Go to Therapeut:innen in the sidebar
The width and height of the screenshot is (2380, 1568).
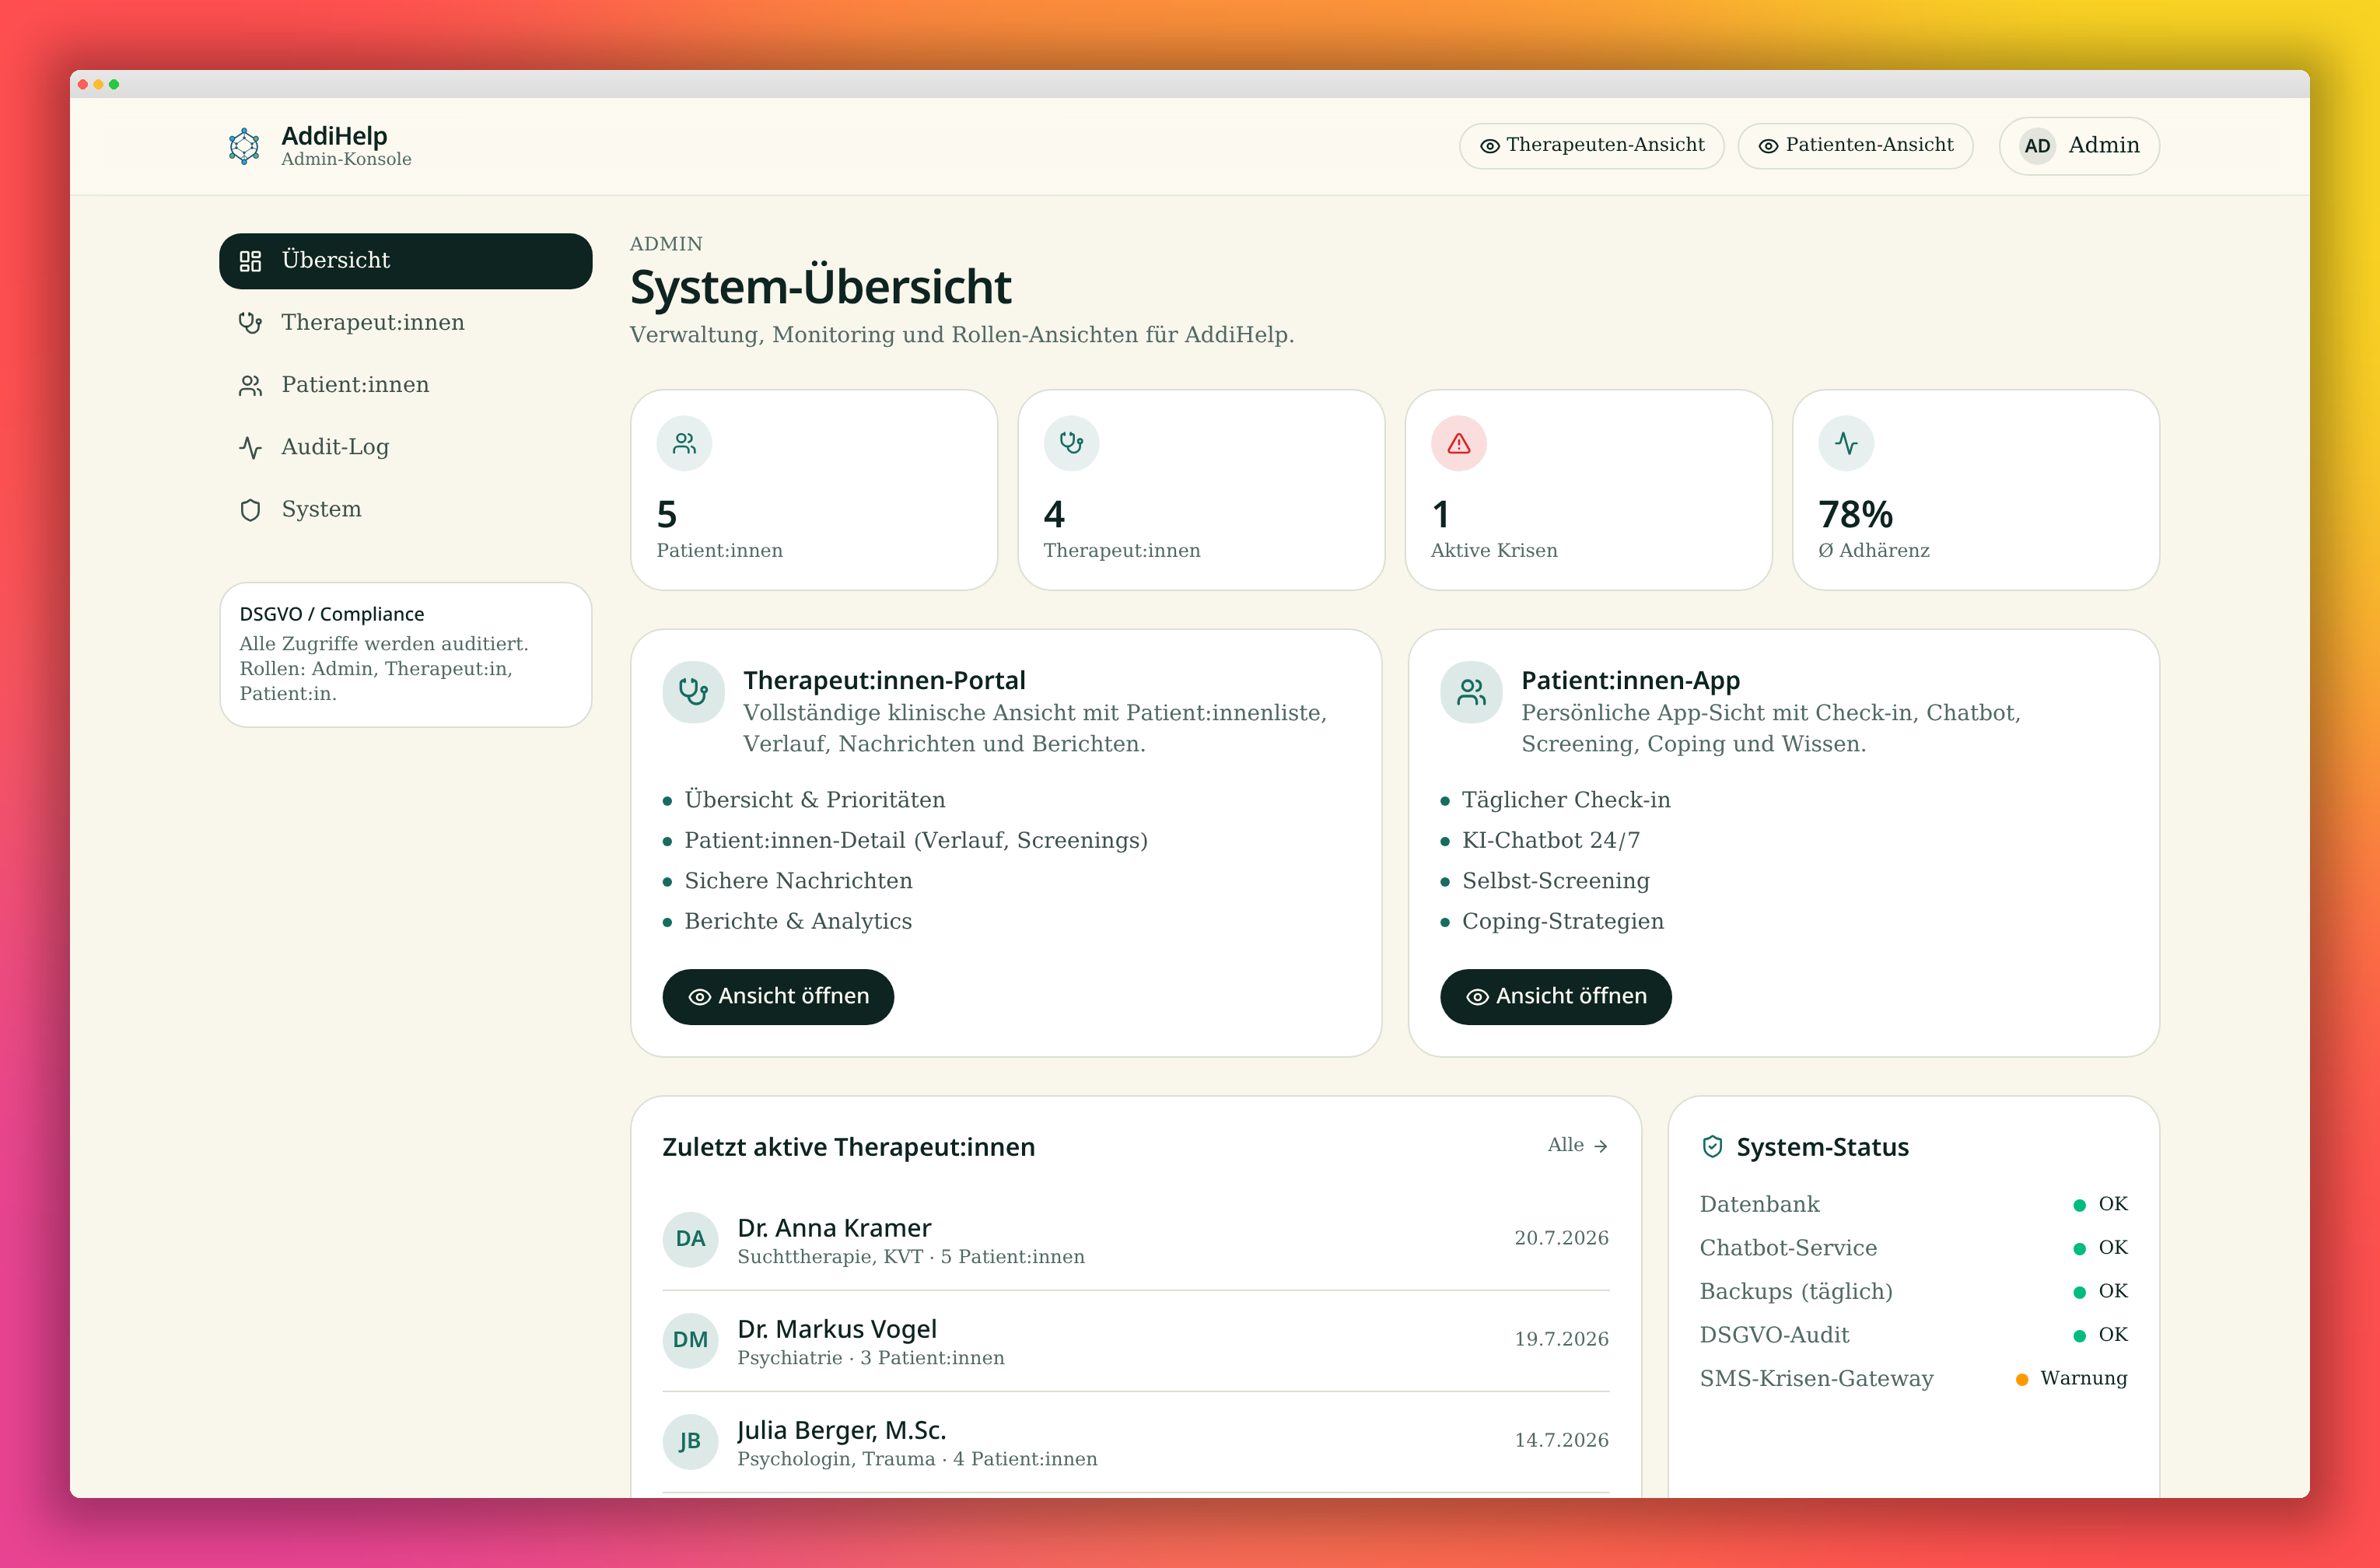pos(406,323)
